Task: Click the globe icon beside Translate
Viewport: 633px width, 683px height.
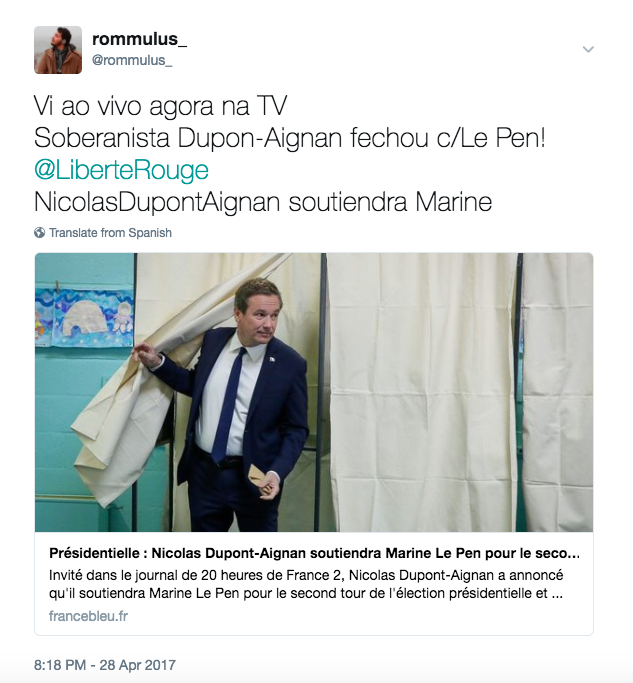Action: tap(39, 233)
